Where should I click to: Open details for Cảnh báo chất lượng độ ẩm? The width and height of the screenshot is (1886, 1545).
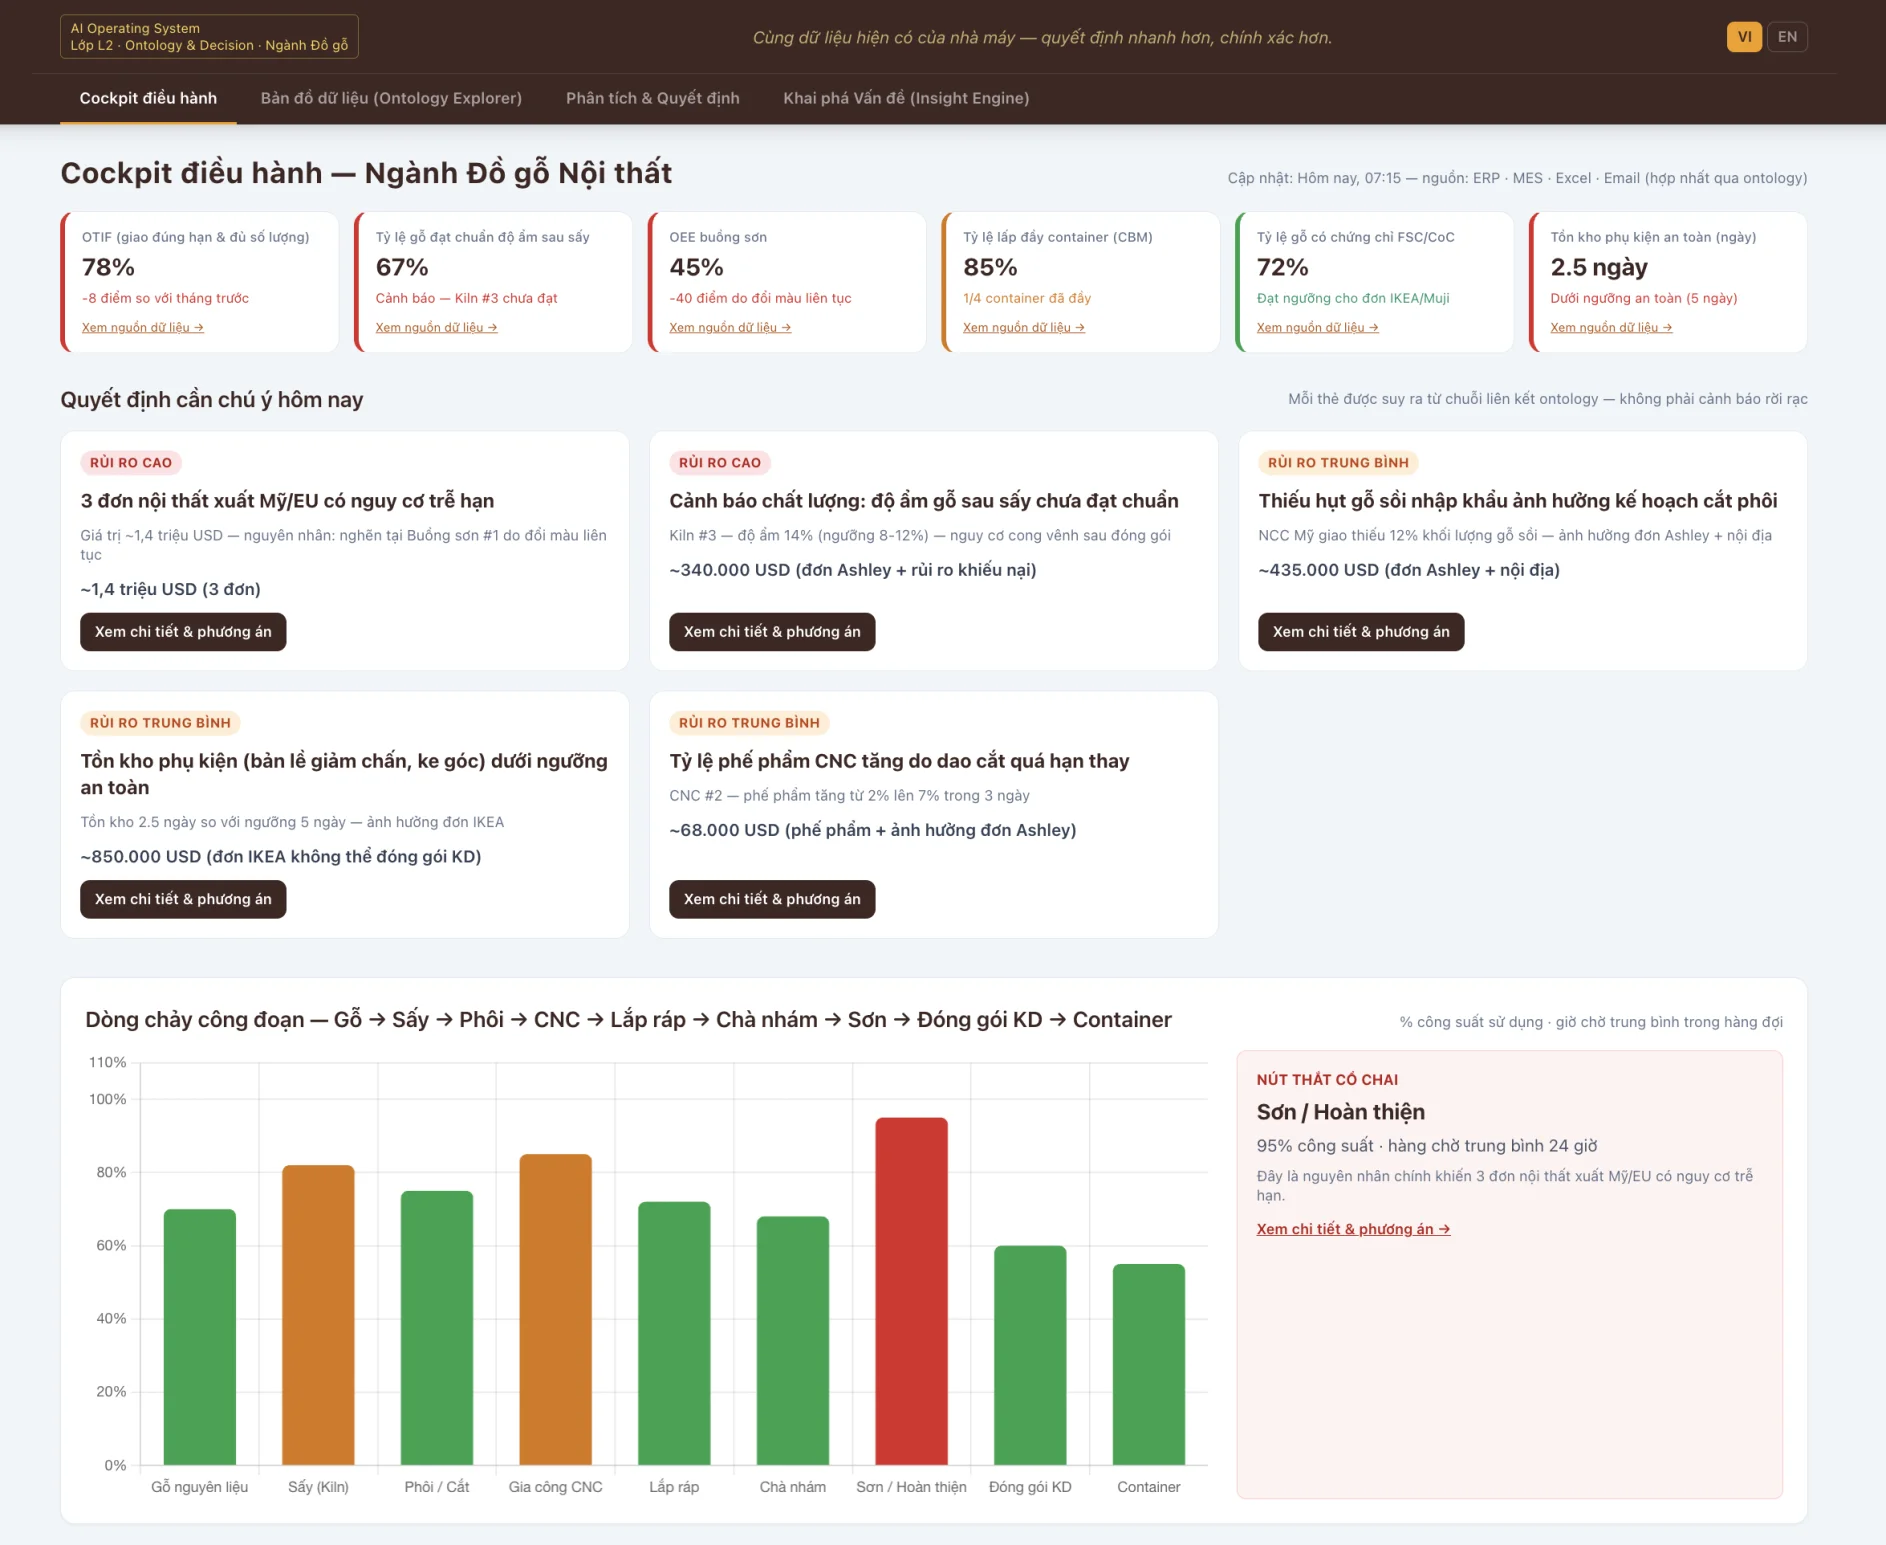click(x=772, y=632)
